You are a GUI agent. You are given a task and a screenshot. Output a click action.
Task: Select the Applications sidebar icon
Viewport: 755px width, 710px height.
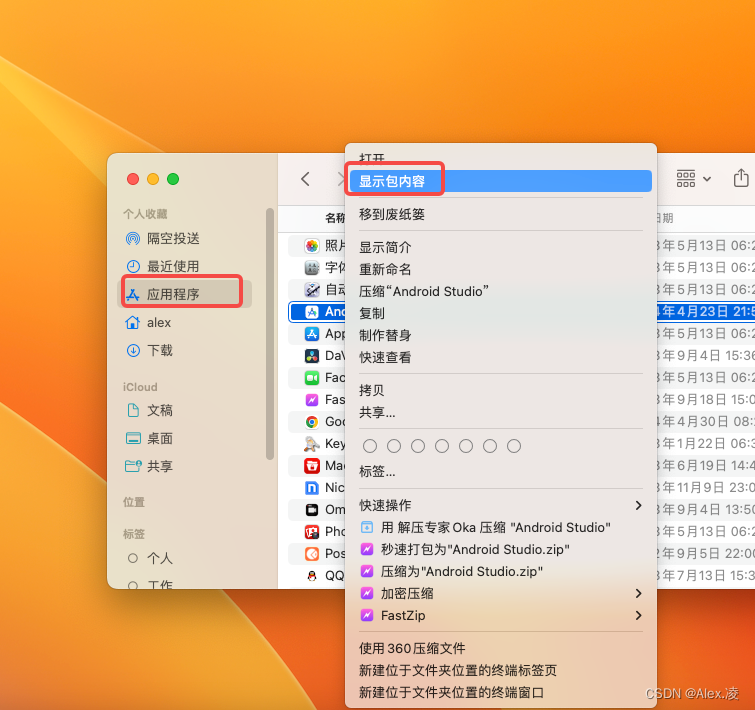[133, 294]
